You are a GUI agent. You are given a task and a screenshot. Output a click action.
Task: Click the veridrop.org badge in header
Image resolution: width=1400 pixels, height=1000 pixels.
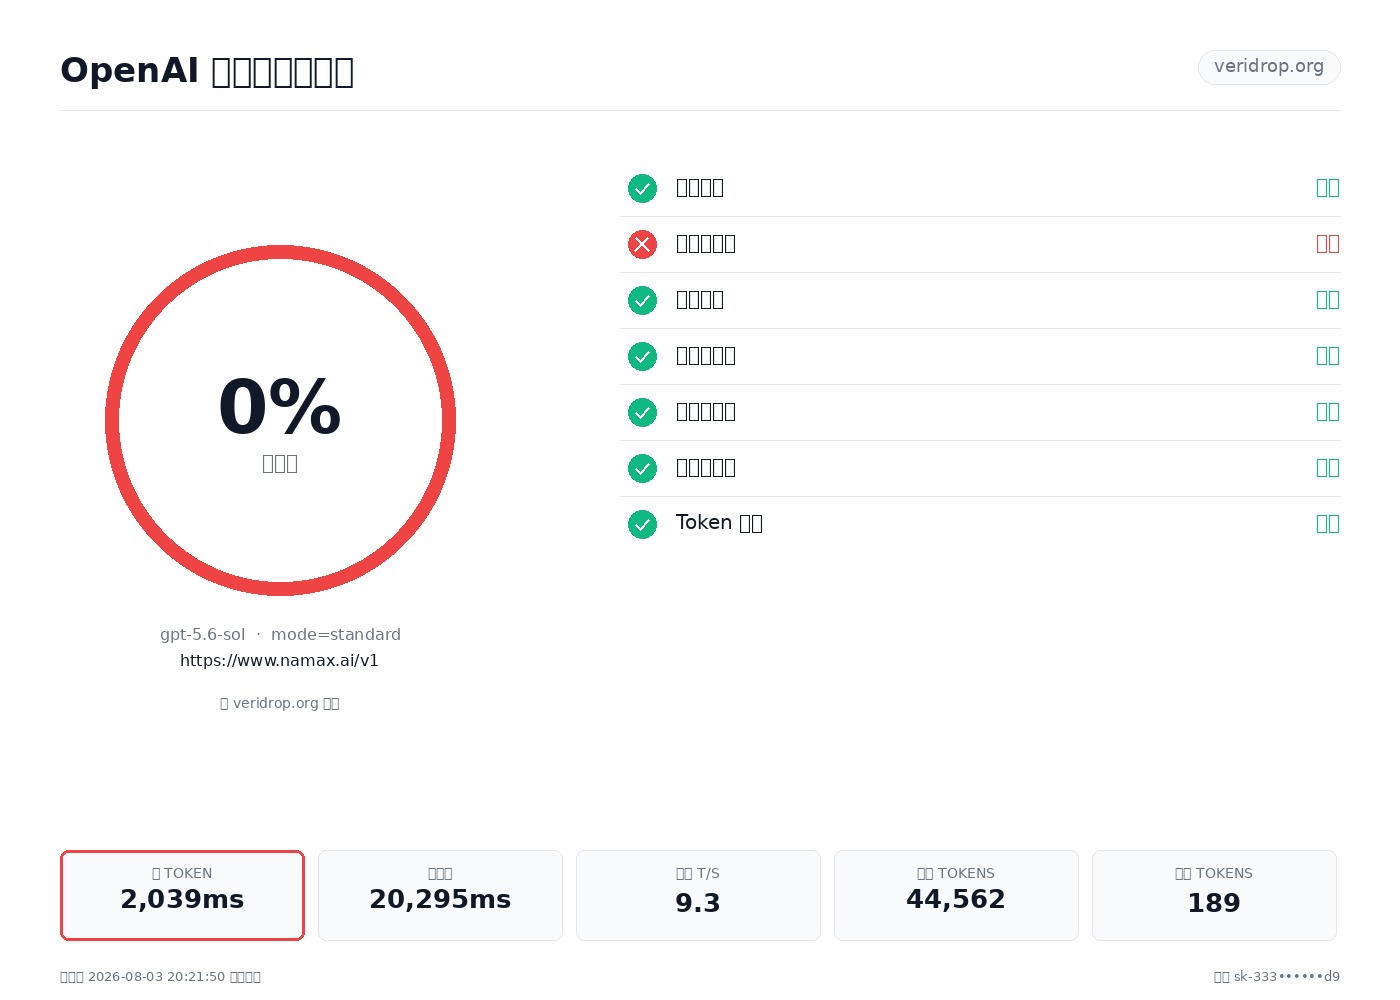click(1269, 67)
